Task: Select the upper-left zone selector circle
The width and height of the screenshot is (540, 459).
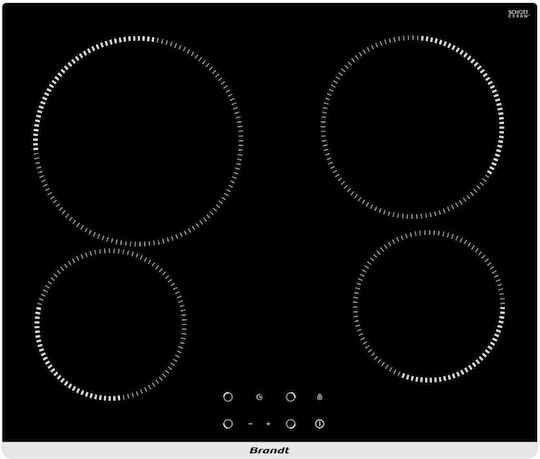Action: [x=228, y=397]
